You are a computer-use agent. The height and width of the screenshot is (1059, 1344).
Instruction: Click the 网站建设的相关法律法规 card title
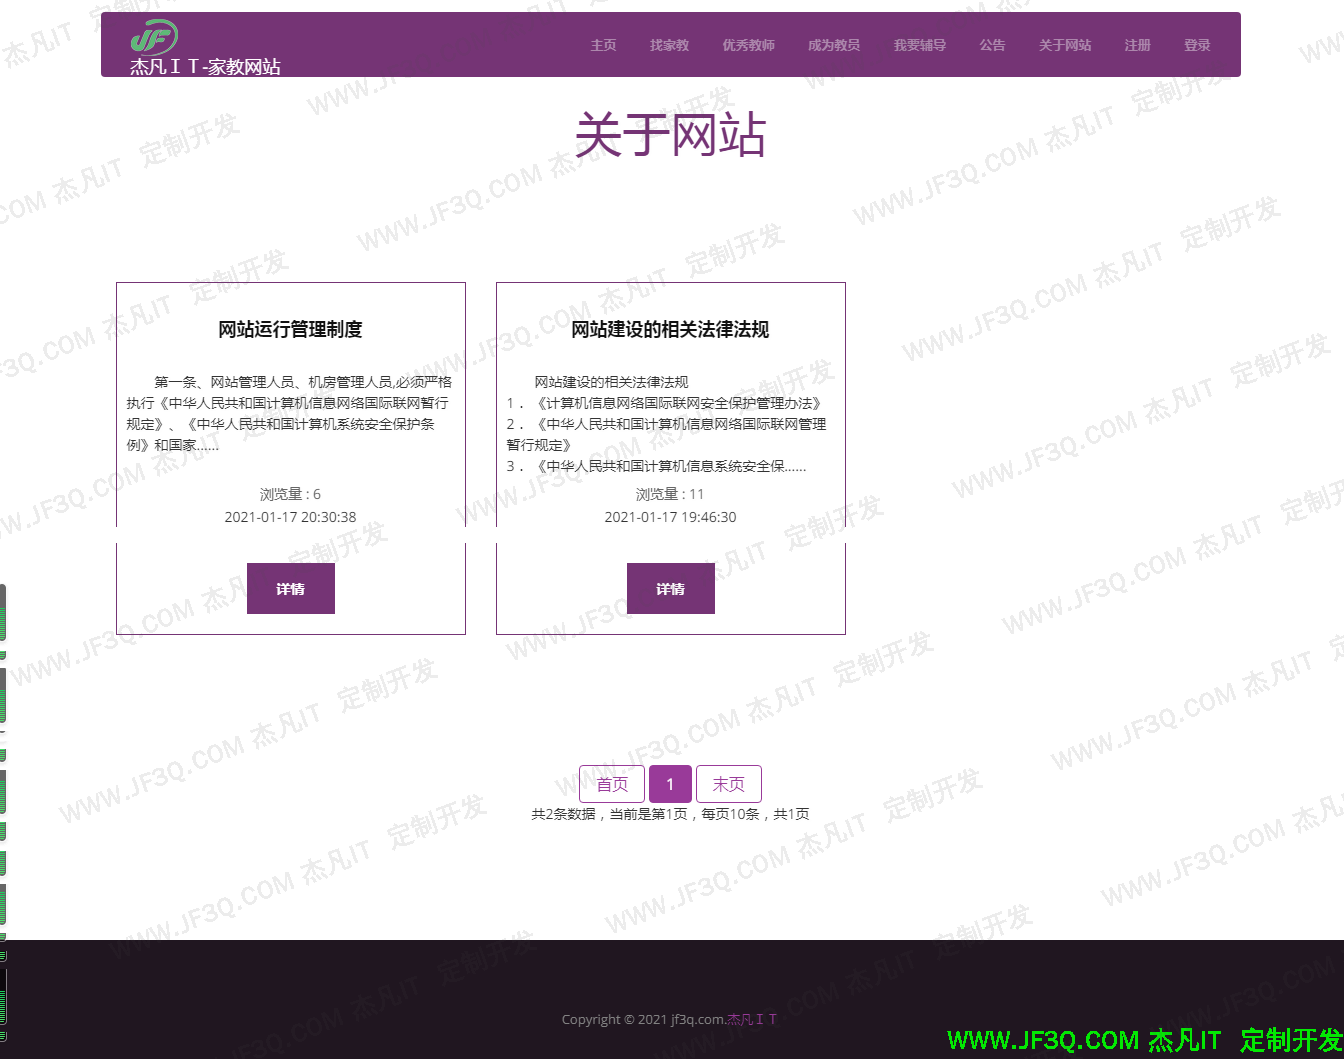tap(670, 329)
